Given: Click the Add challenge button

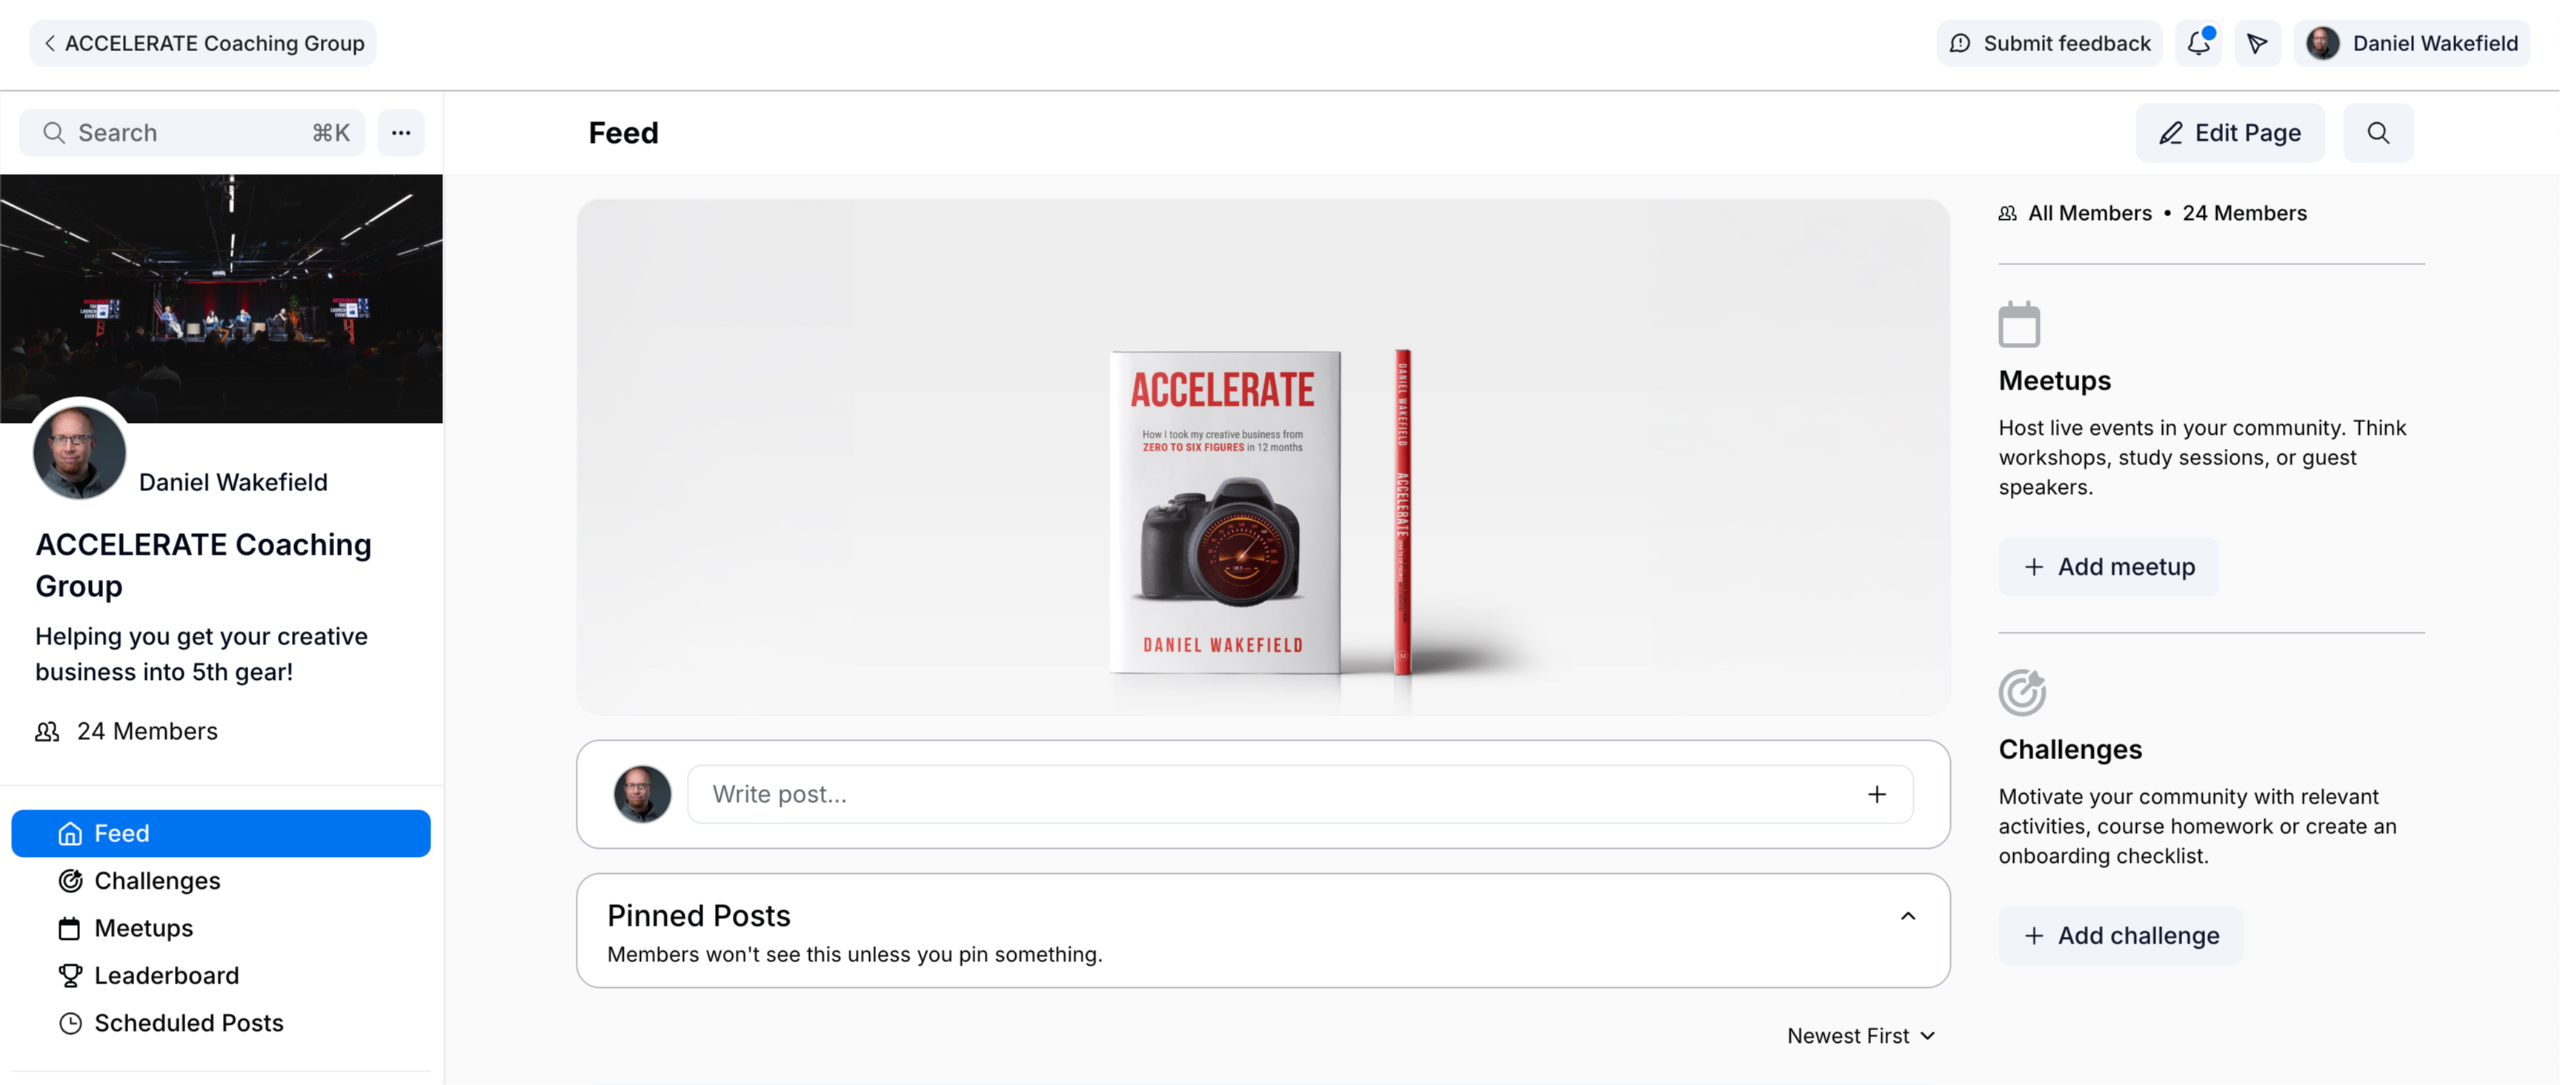Looking at the screenshot, I should 2121,936.
